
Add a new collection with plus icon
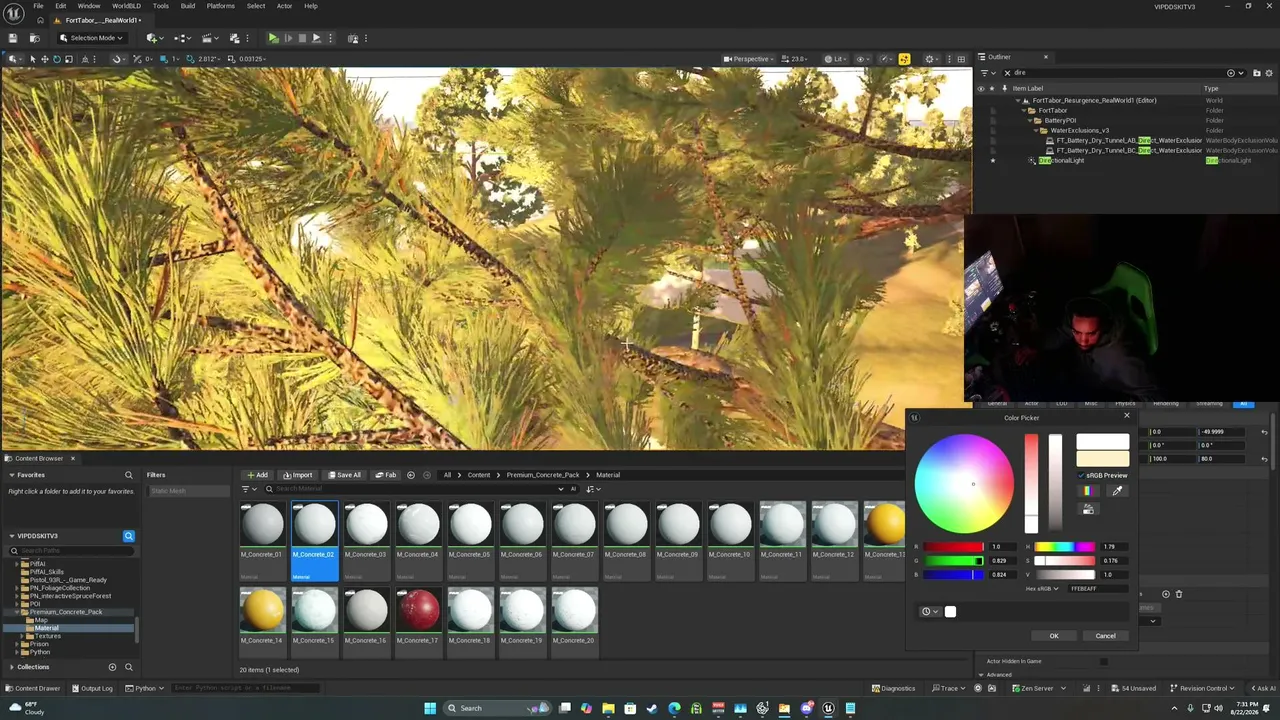click(112, 667)
